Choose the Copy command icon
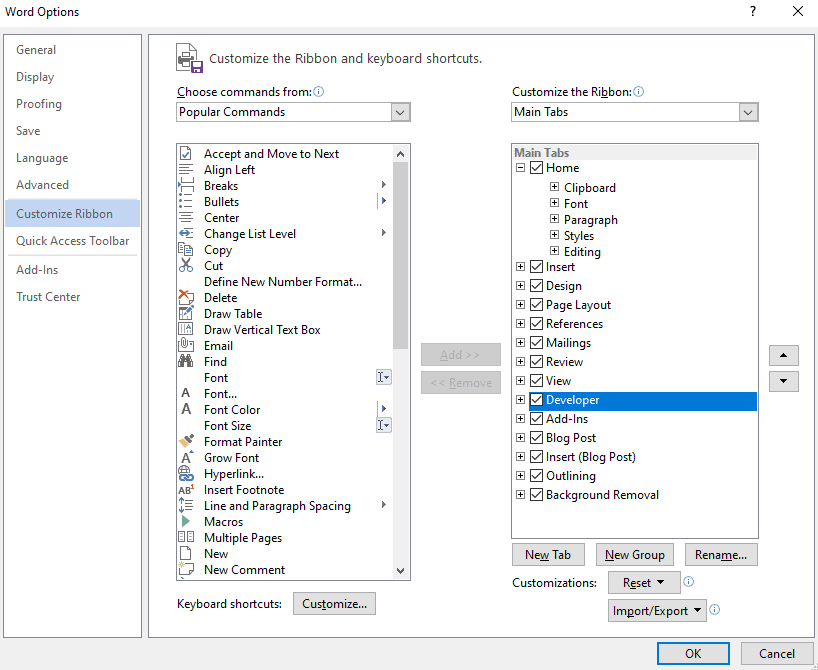The height and width of the screenshot is (670, 818). pyautogui.click(x=186, y=249)
